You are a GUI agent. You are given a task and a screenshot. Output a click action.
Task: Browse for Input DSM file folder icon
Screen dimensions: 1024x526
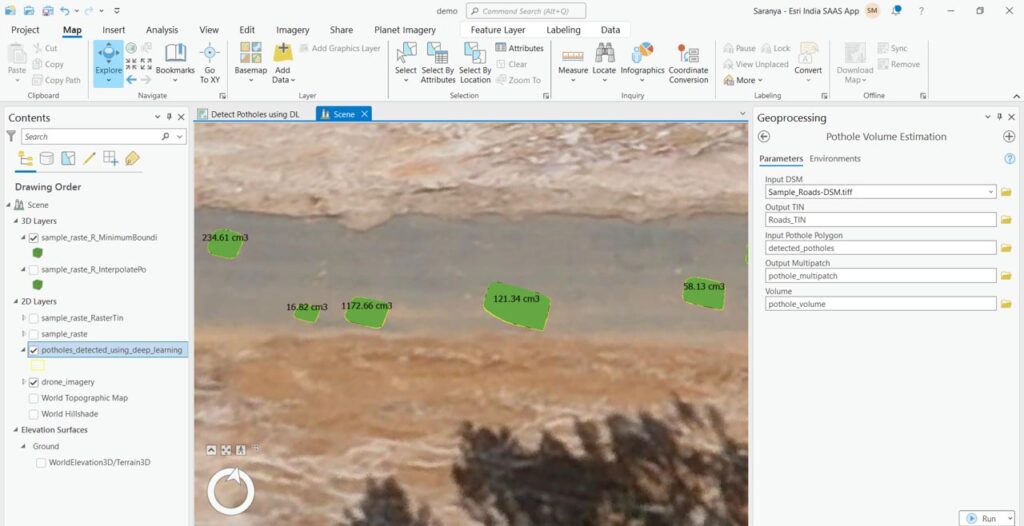point(1006,191)
